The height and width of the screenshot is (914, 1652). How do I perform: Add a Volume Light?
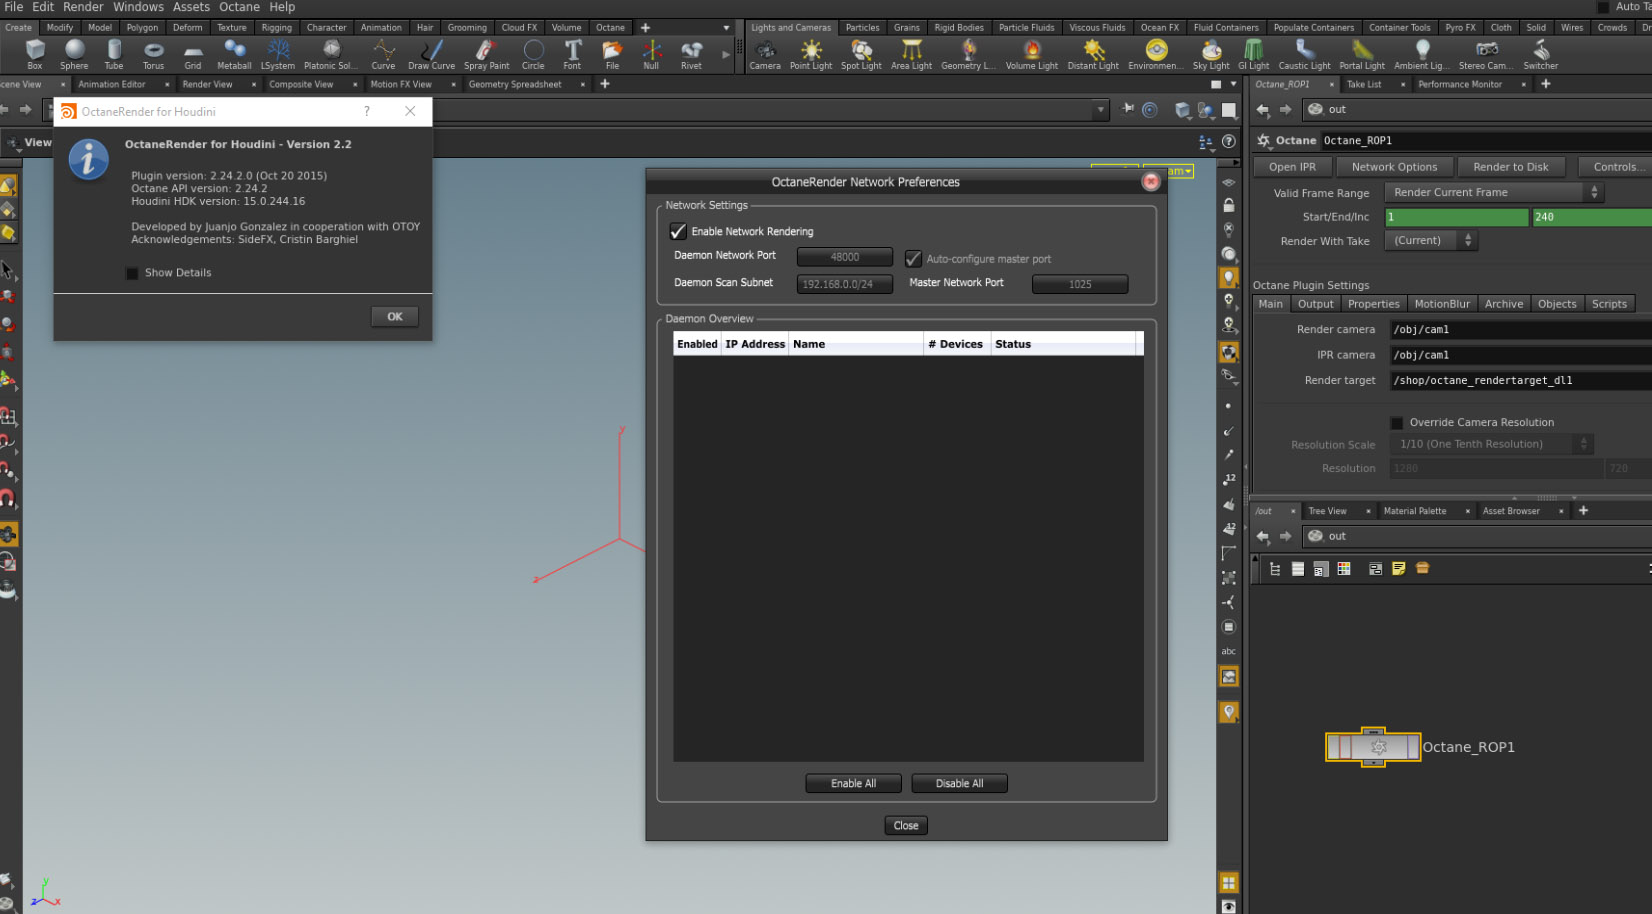(x=1032, y=54)
